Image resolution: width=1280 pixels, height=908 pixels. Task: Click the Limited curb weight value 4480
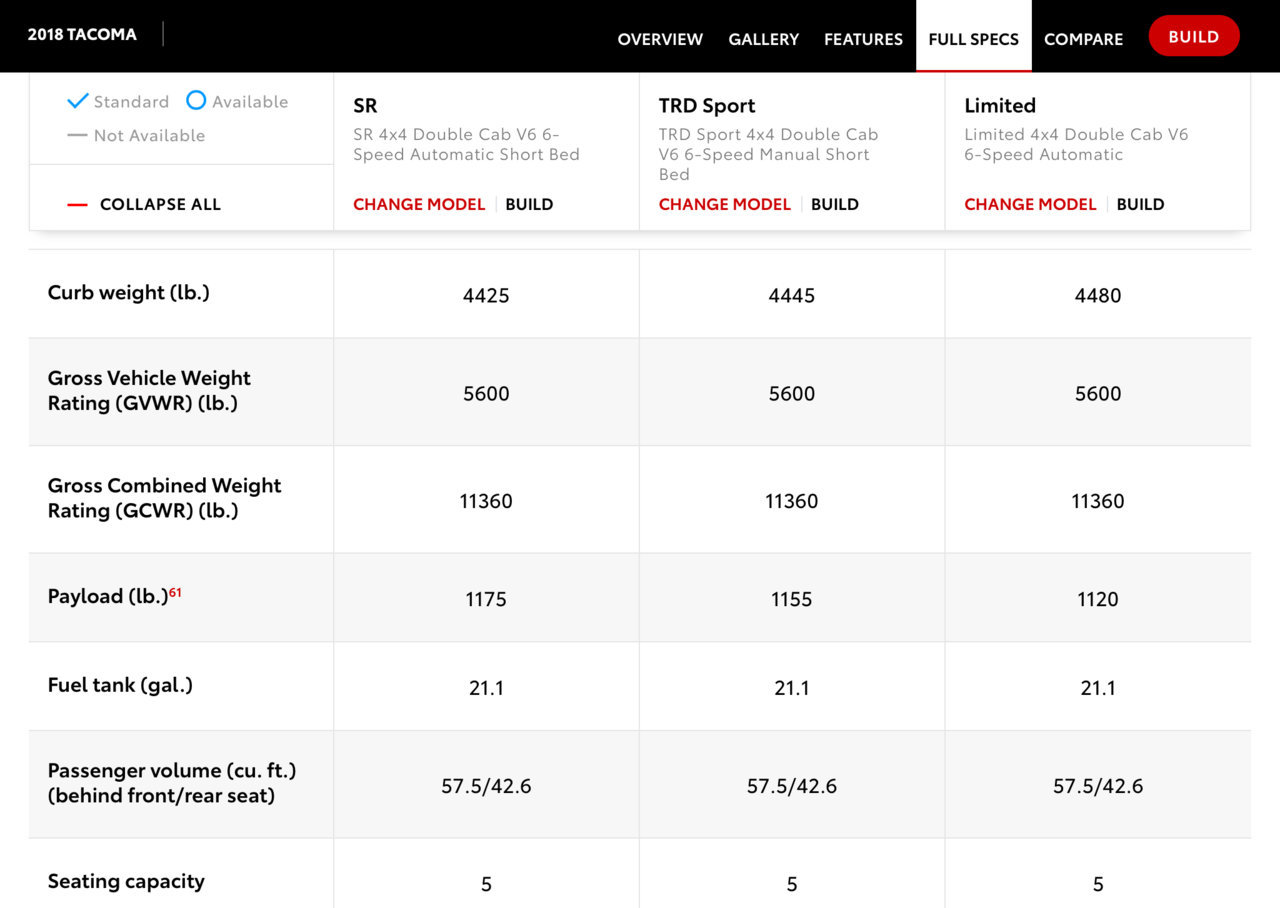coord(1098,295)
